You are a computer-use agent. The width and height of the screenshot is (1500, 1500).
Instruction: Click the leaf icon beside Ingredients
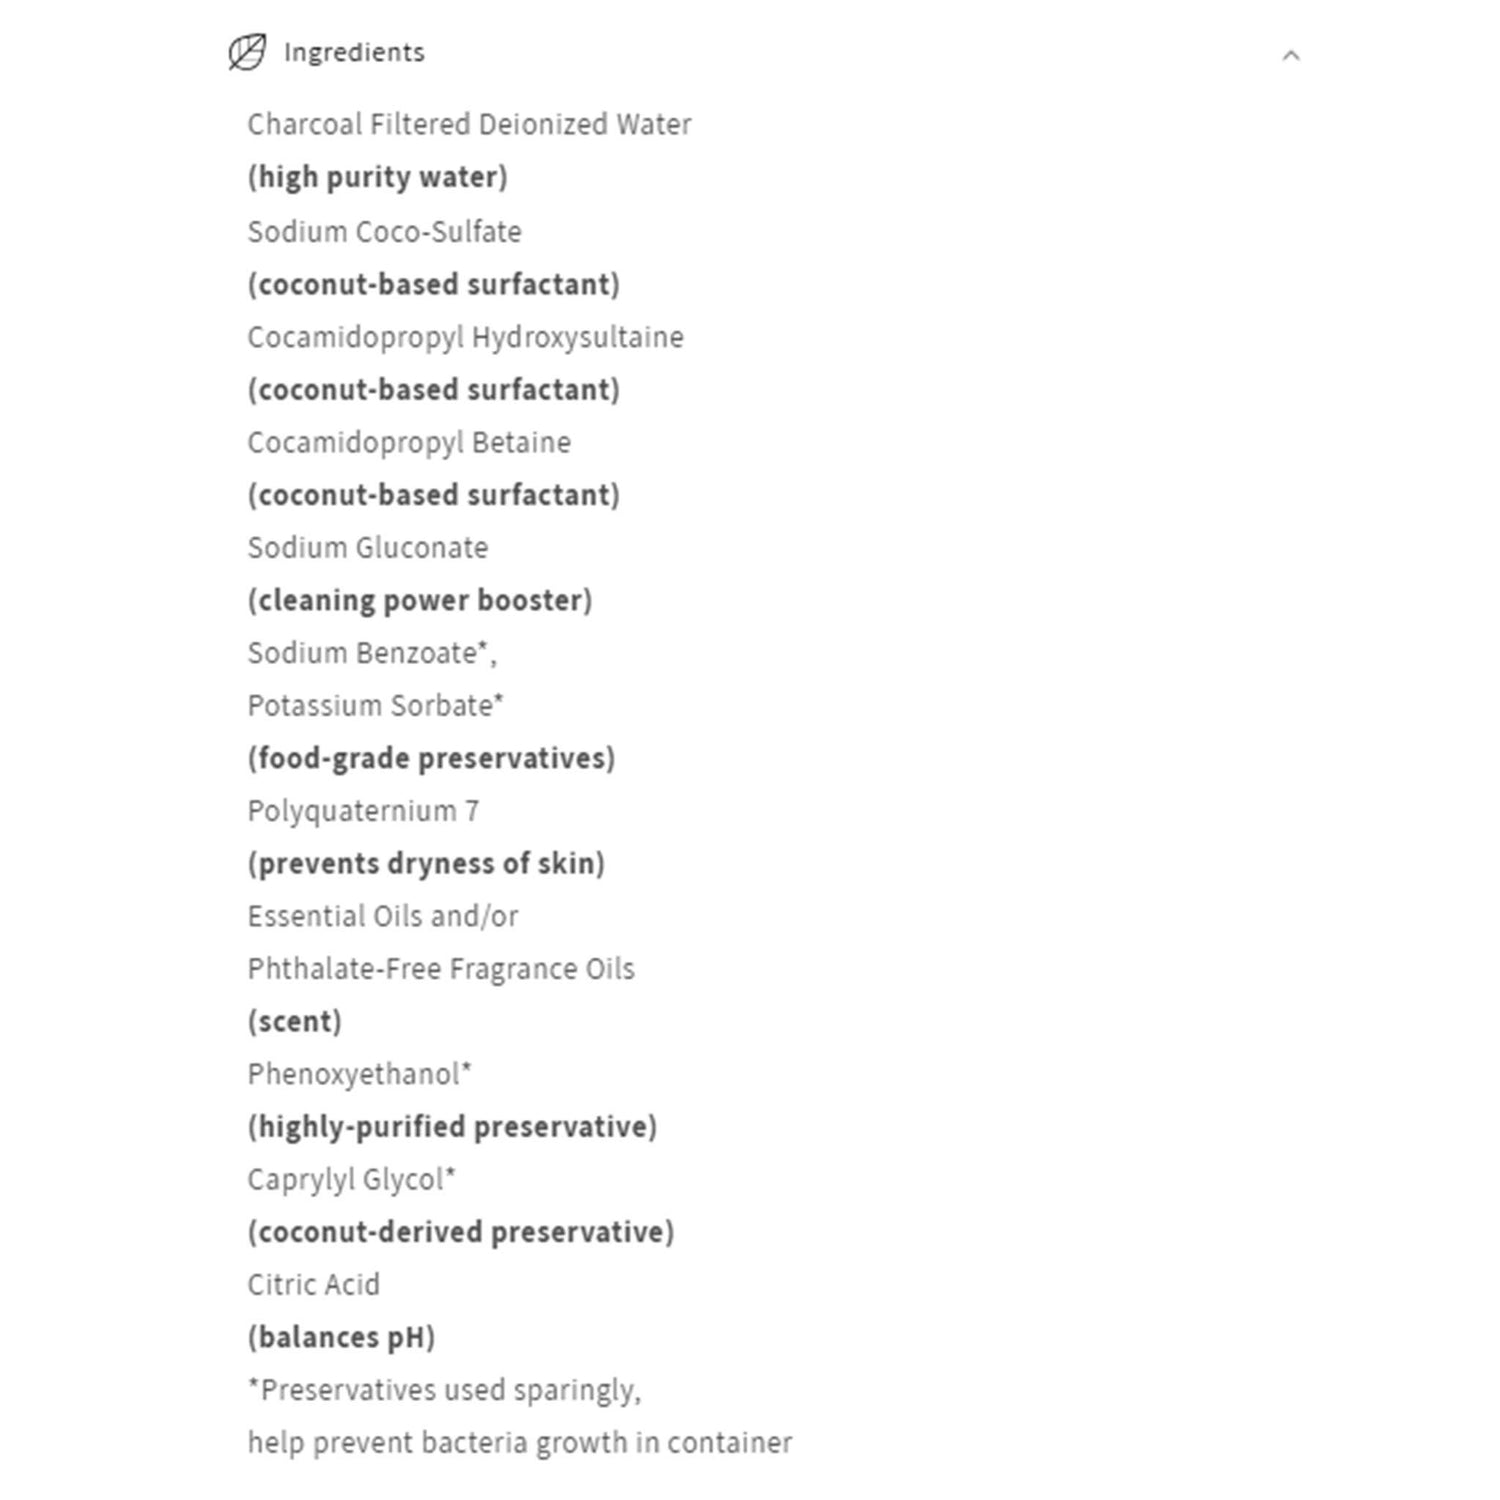point(247,52)
